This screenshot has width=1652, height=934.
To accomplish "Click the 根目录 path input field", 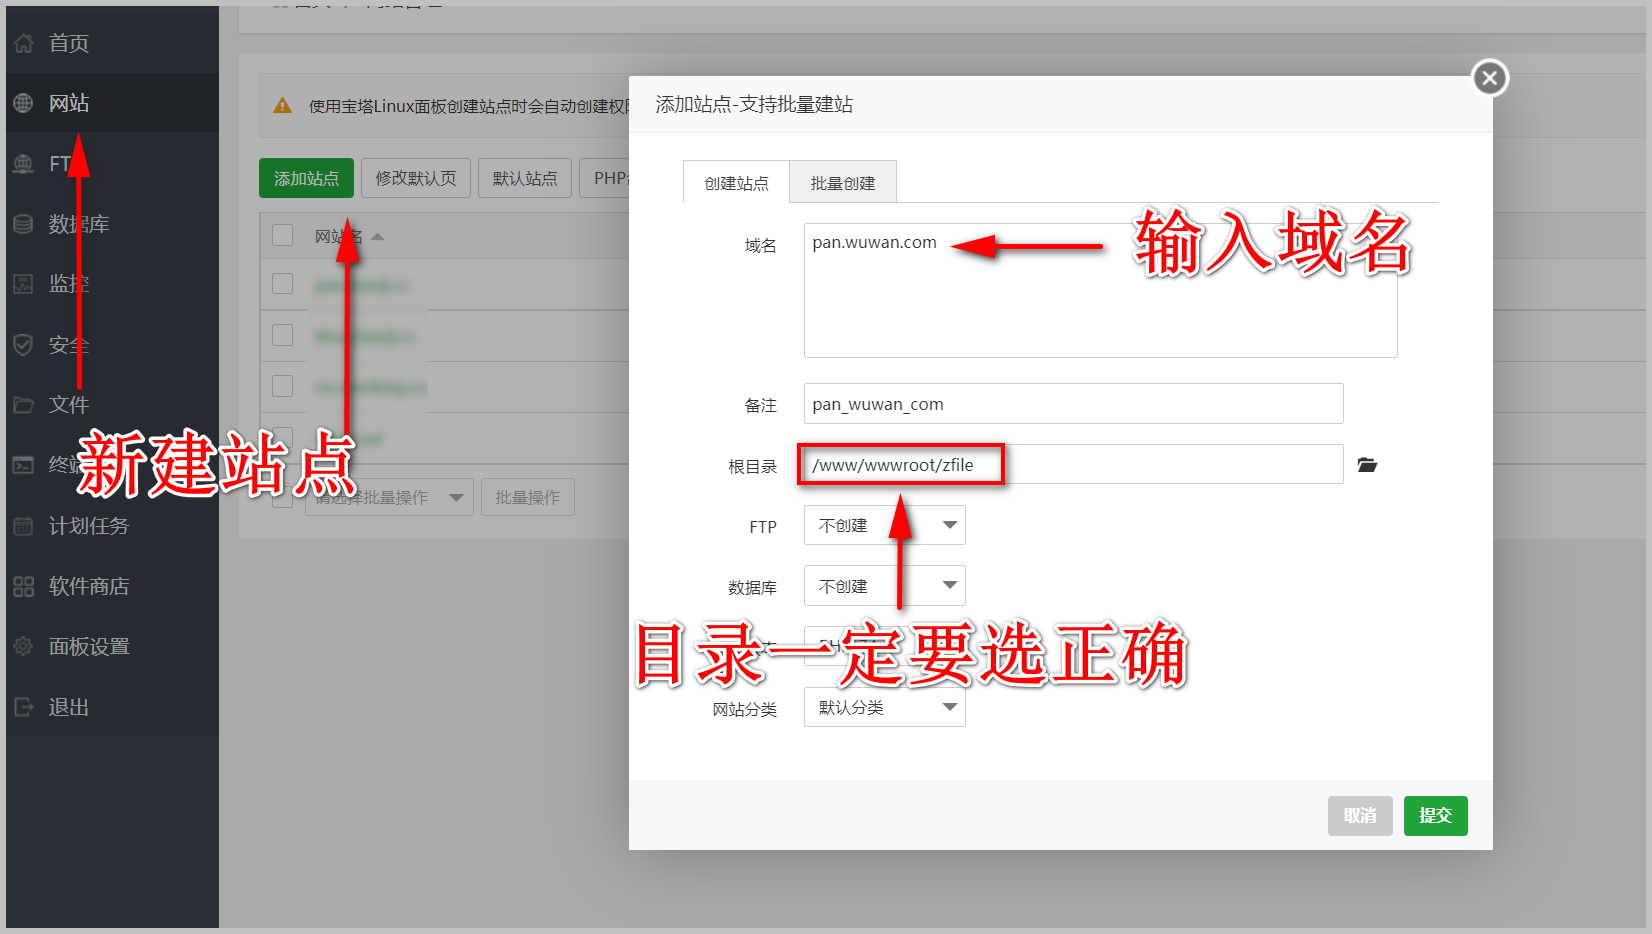I will [x=1073, y=465].
